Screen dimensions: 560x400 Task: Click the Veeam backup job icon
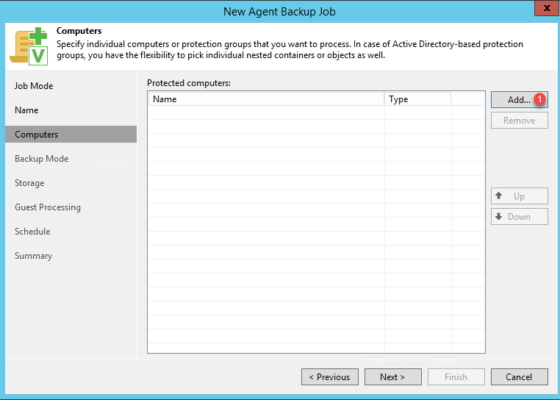click(29, 46)
